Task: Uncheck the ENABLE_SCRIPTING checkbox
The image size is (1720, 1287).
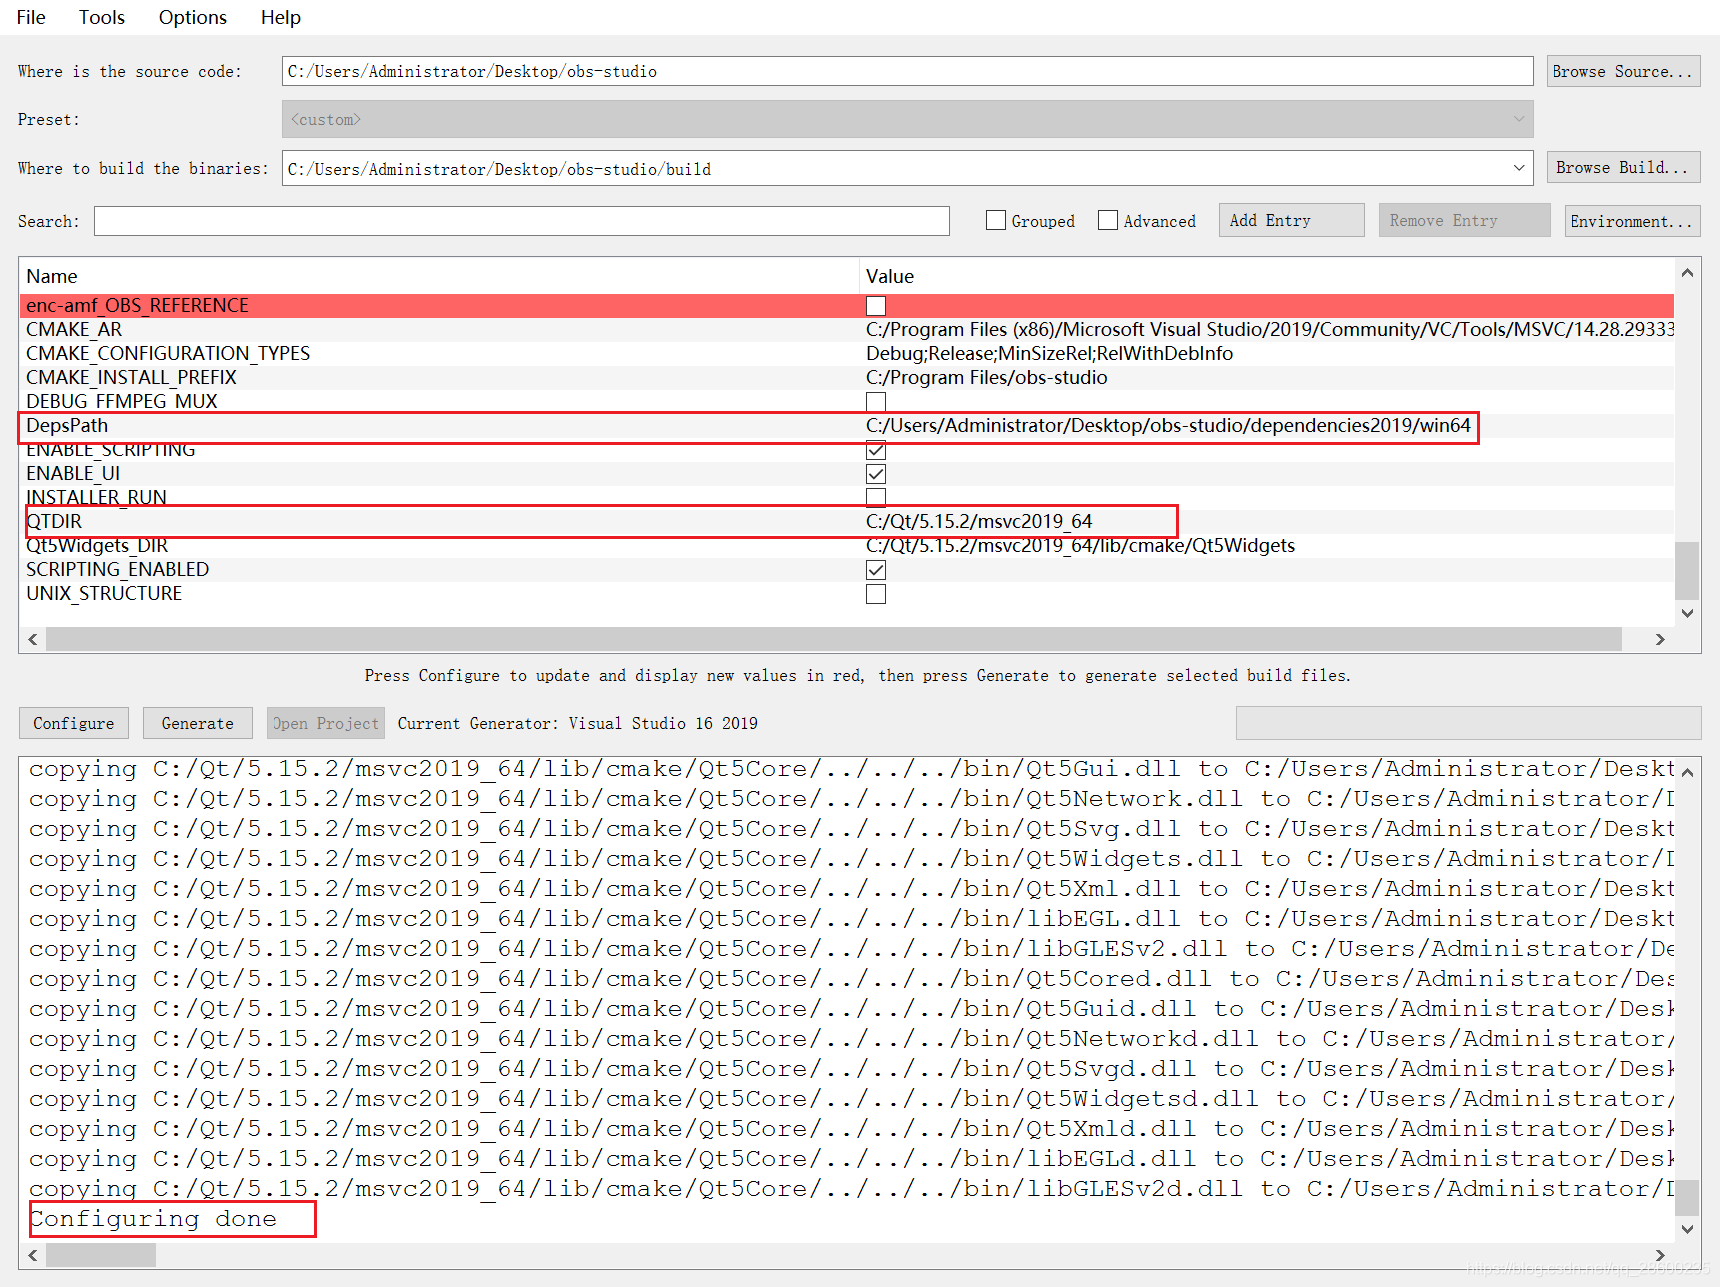Action: (x=876, y=450)
